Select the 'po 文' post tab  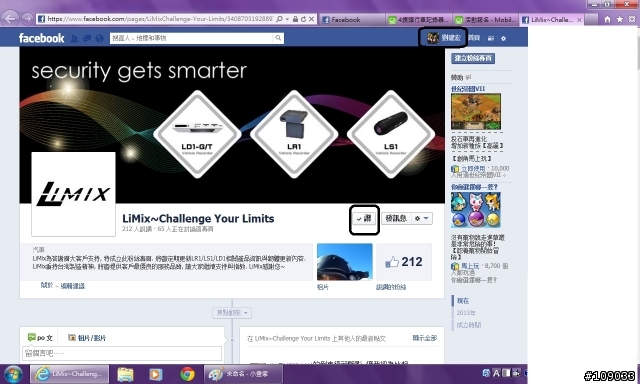coord(40,337)
